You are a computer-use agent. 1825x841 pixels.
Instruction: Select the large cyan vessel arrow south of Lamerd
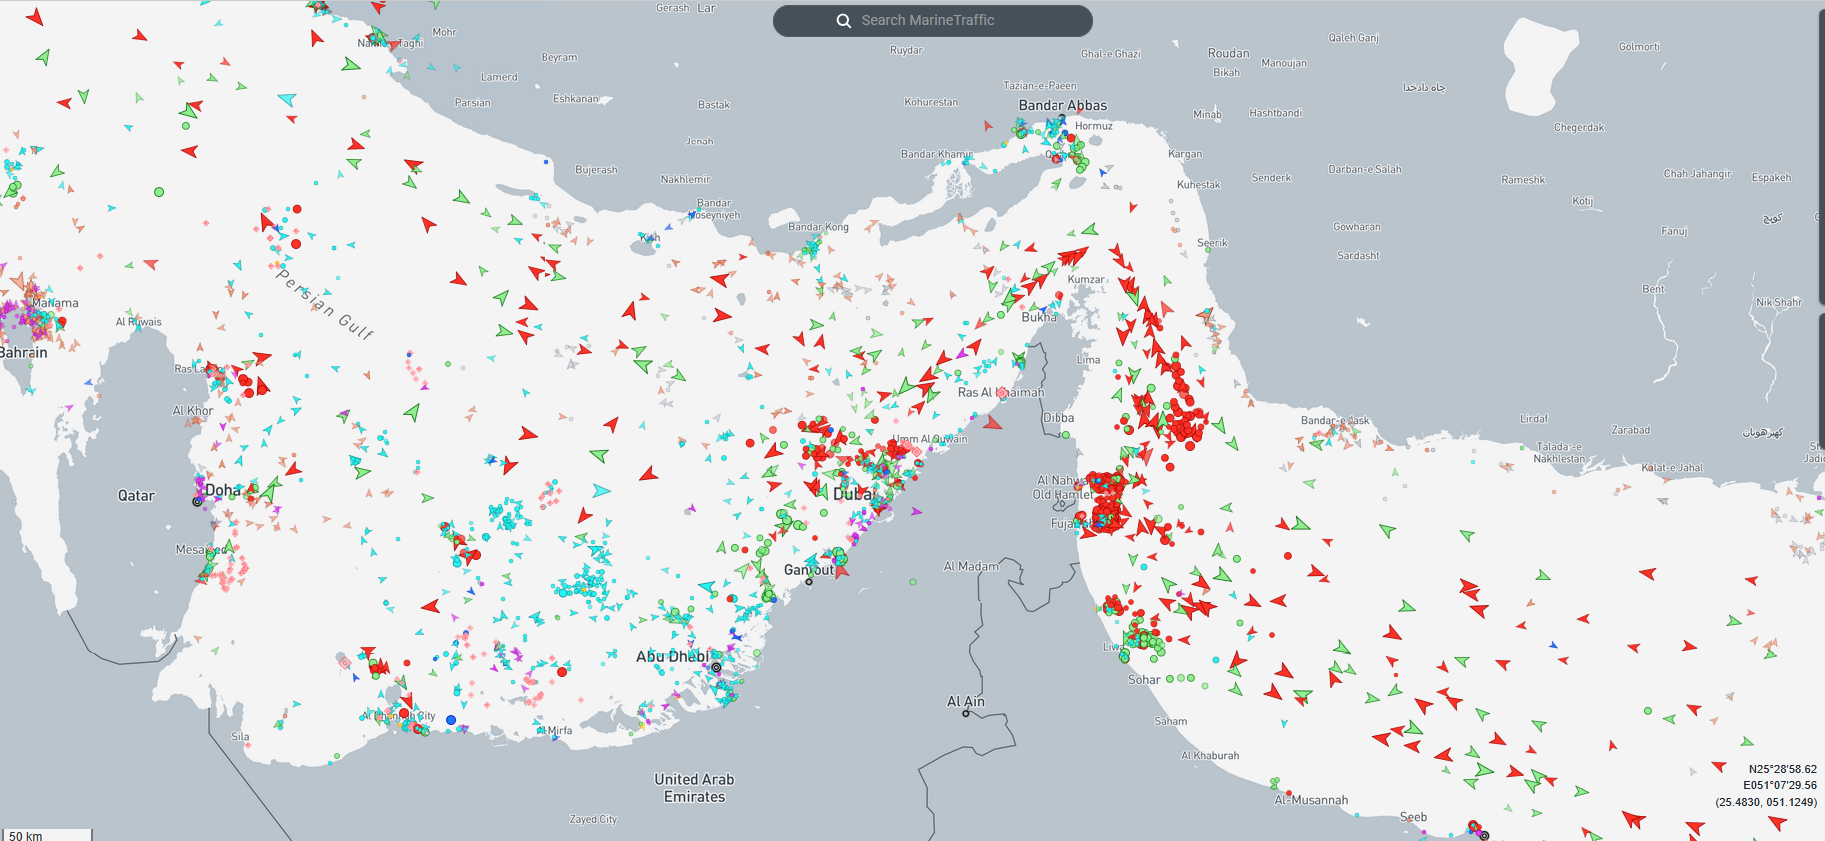287,99
